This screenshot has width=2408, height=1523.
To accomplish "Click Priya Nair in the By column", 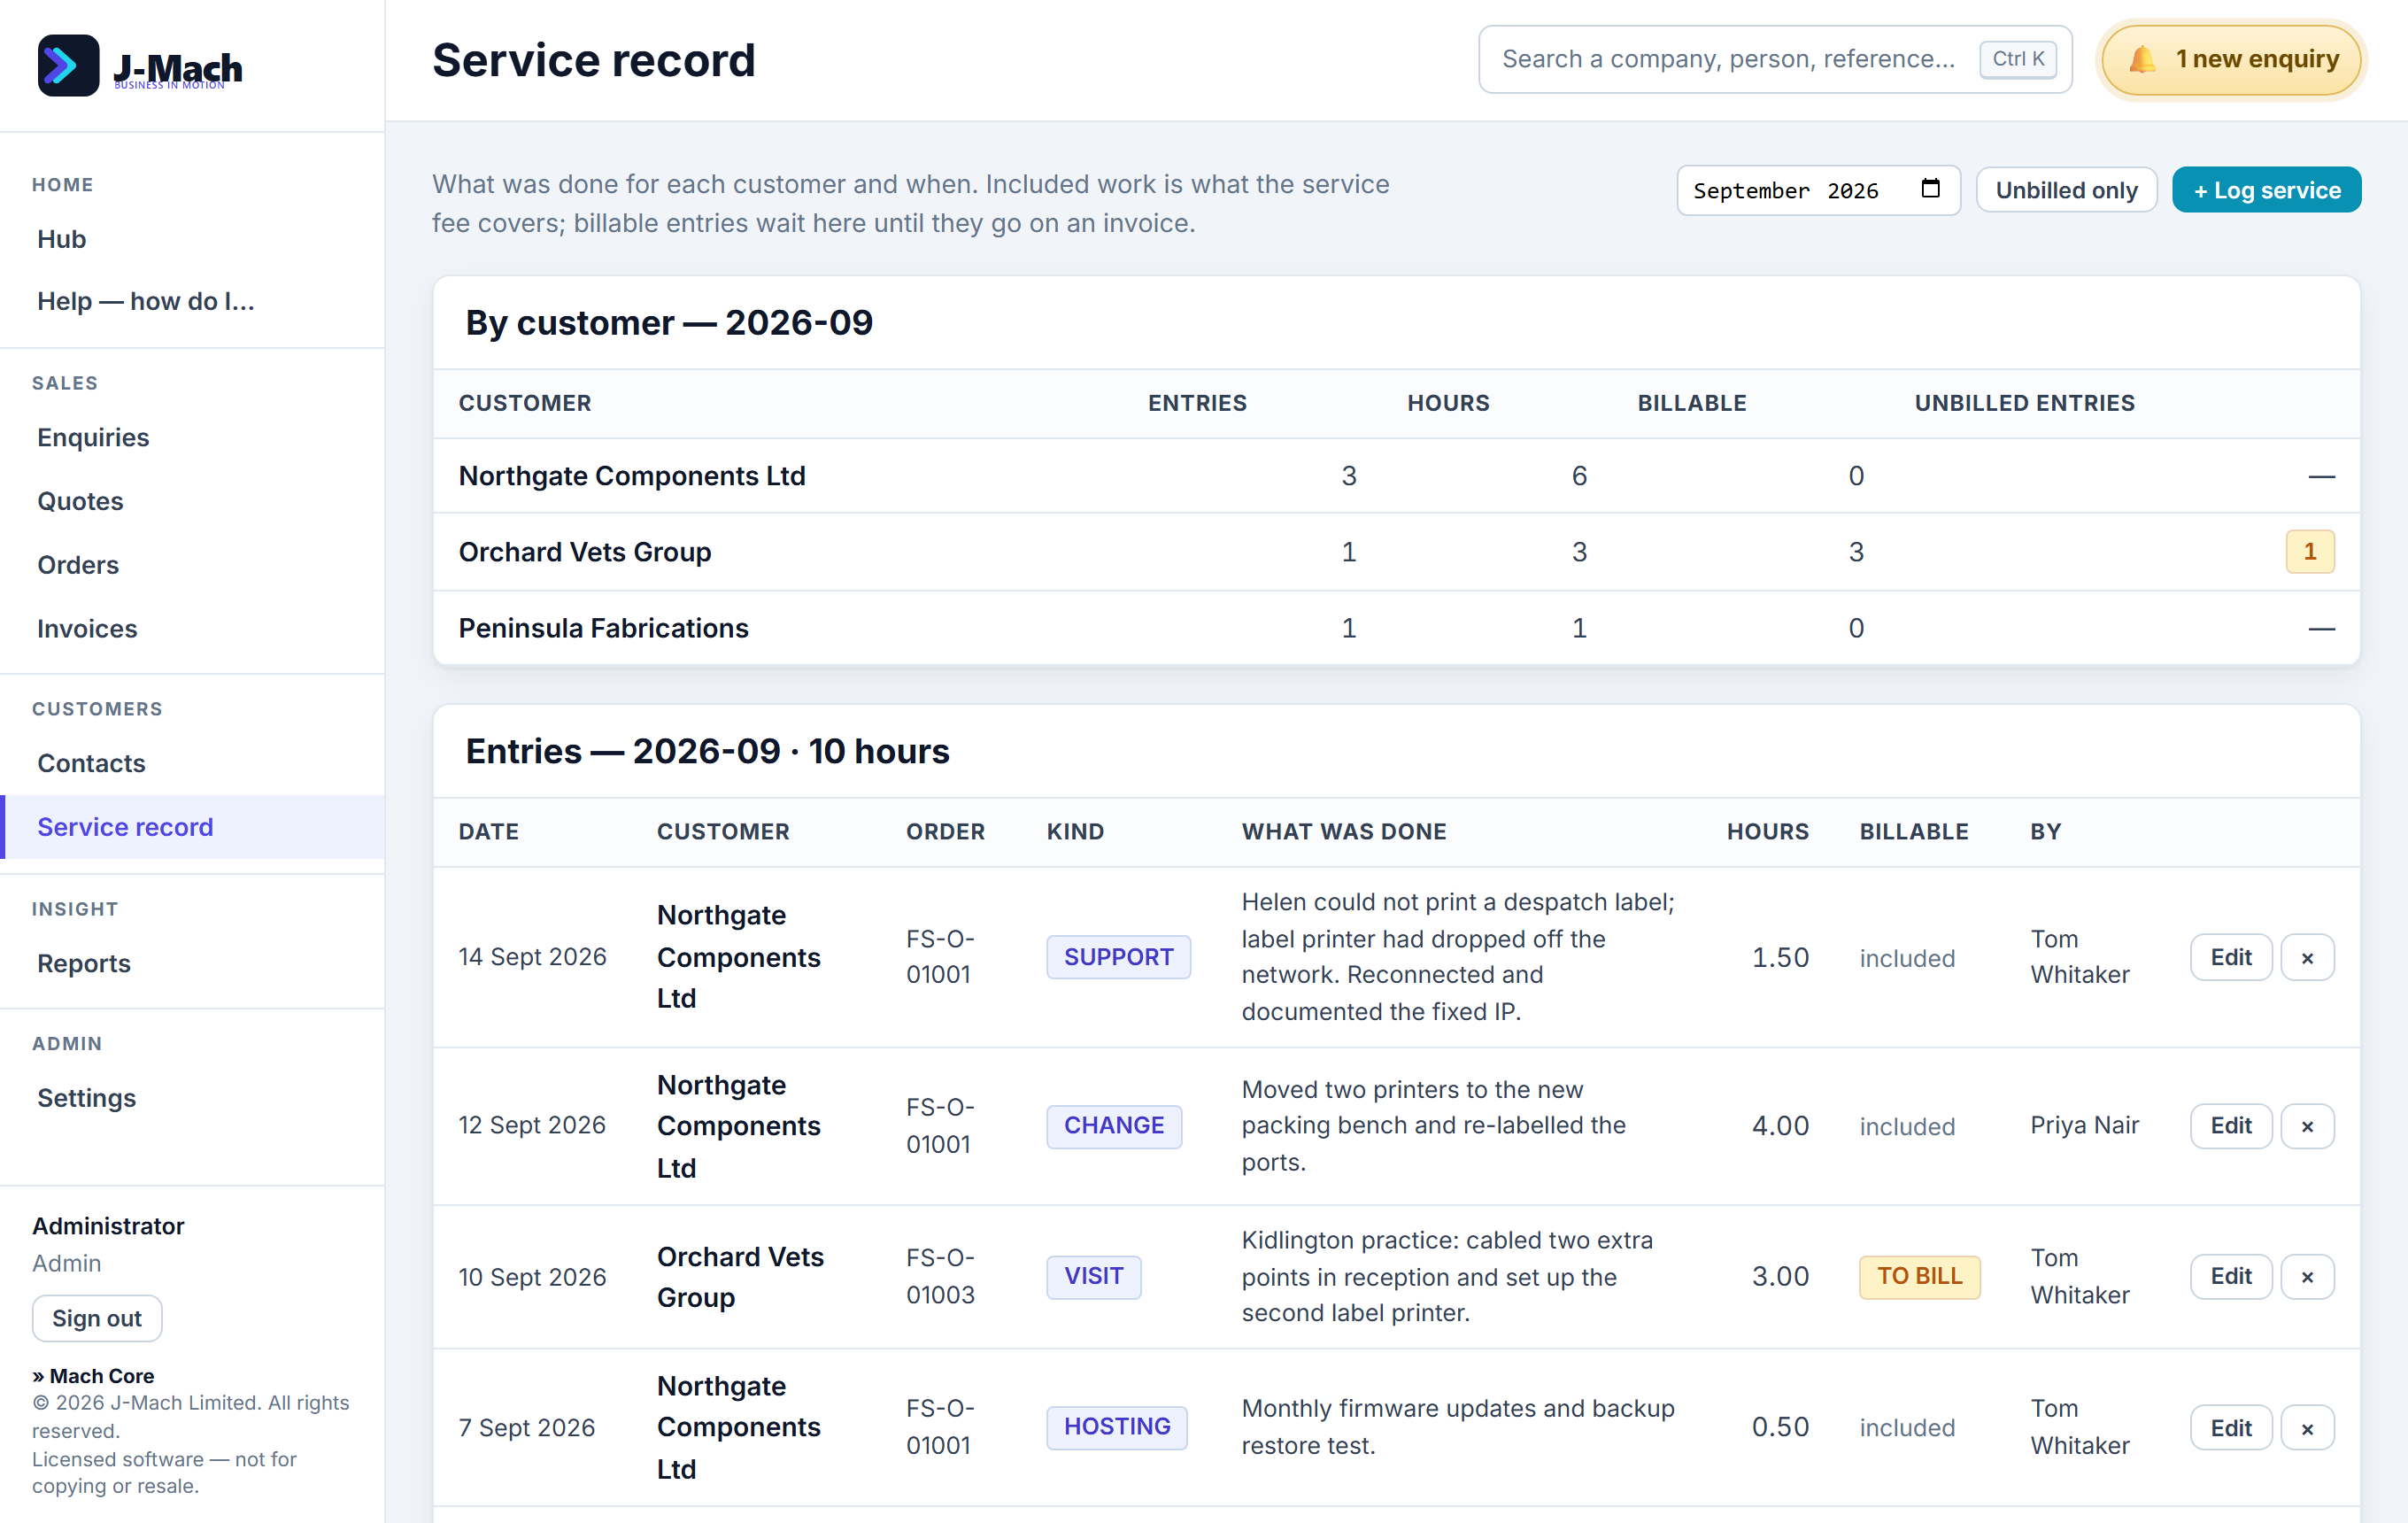I will (2084, 1126).
